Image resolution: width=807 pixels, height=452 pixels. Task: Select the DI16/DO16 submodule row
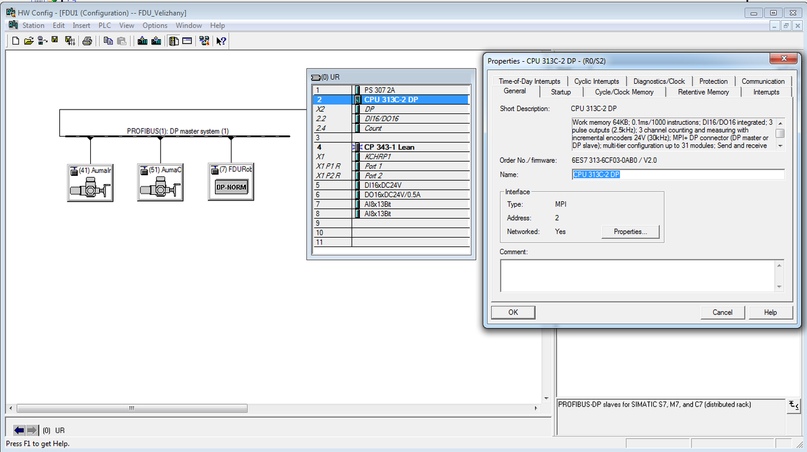tap(391, 118)
